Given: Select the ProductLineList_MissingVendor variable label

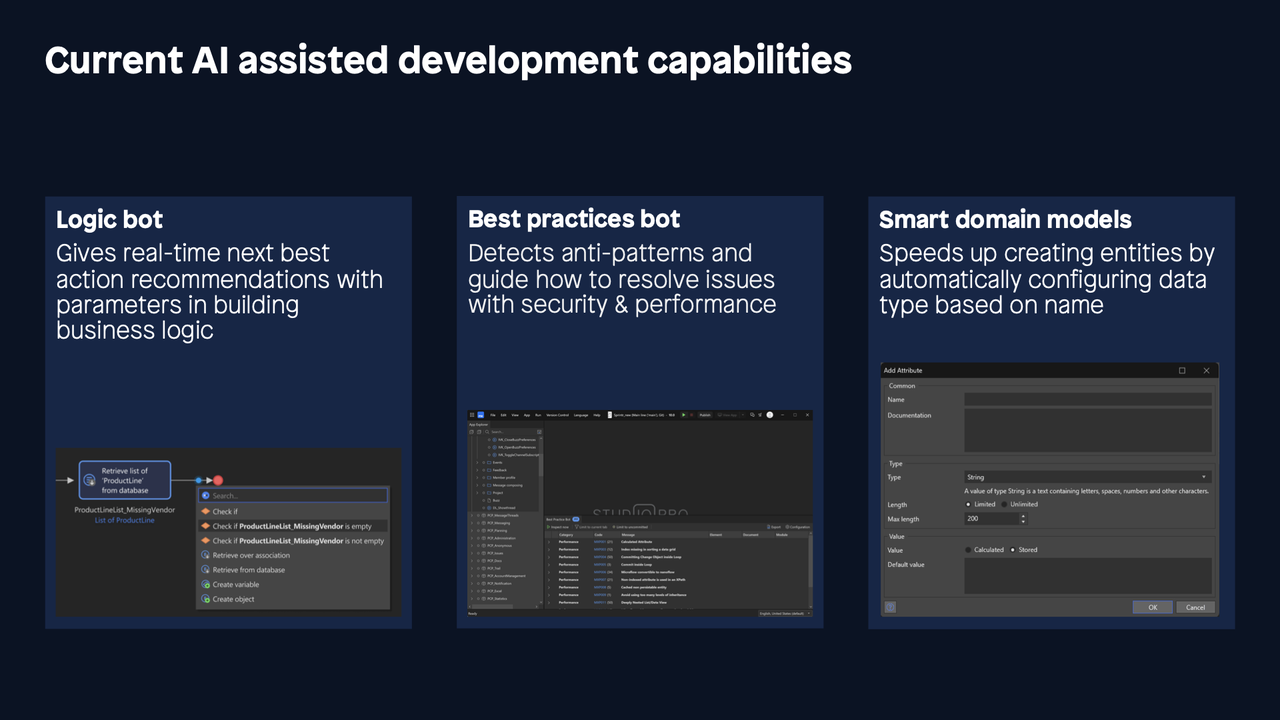Looking at the screenshot, I should (125, 510).
